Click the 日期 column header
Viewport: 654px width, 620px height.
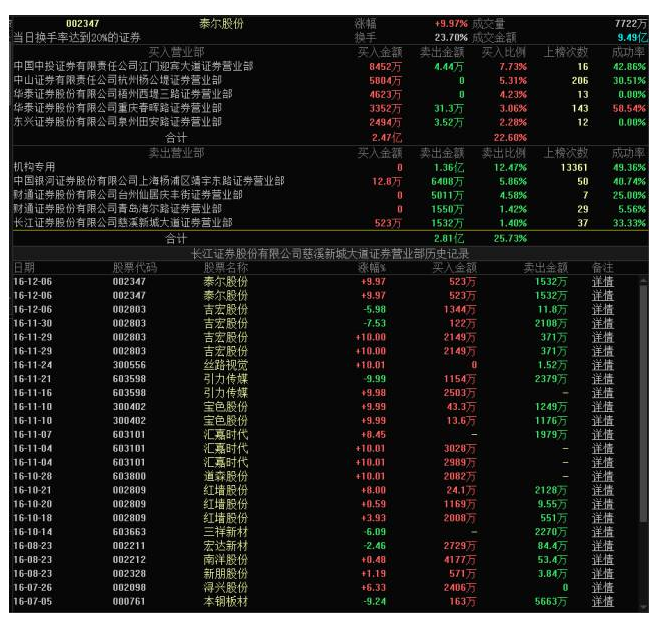click(x=24, y=267)
